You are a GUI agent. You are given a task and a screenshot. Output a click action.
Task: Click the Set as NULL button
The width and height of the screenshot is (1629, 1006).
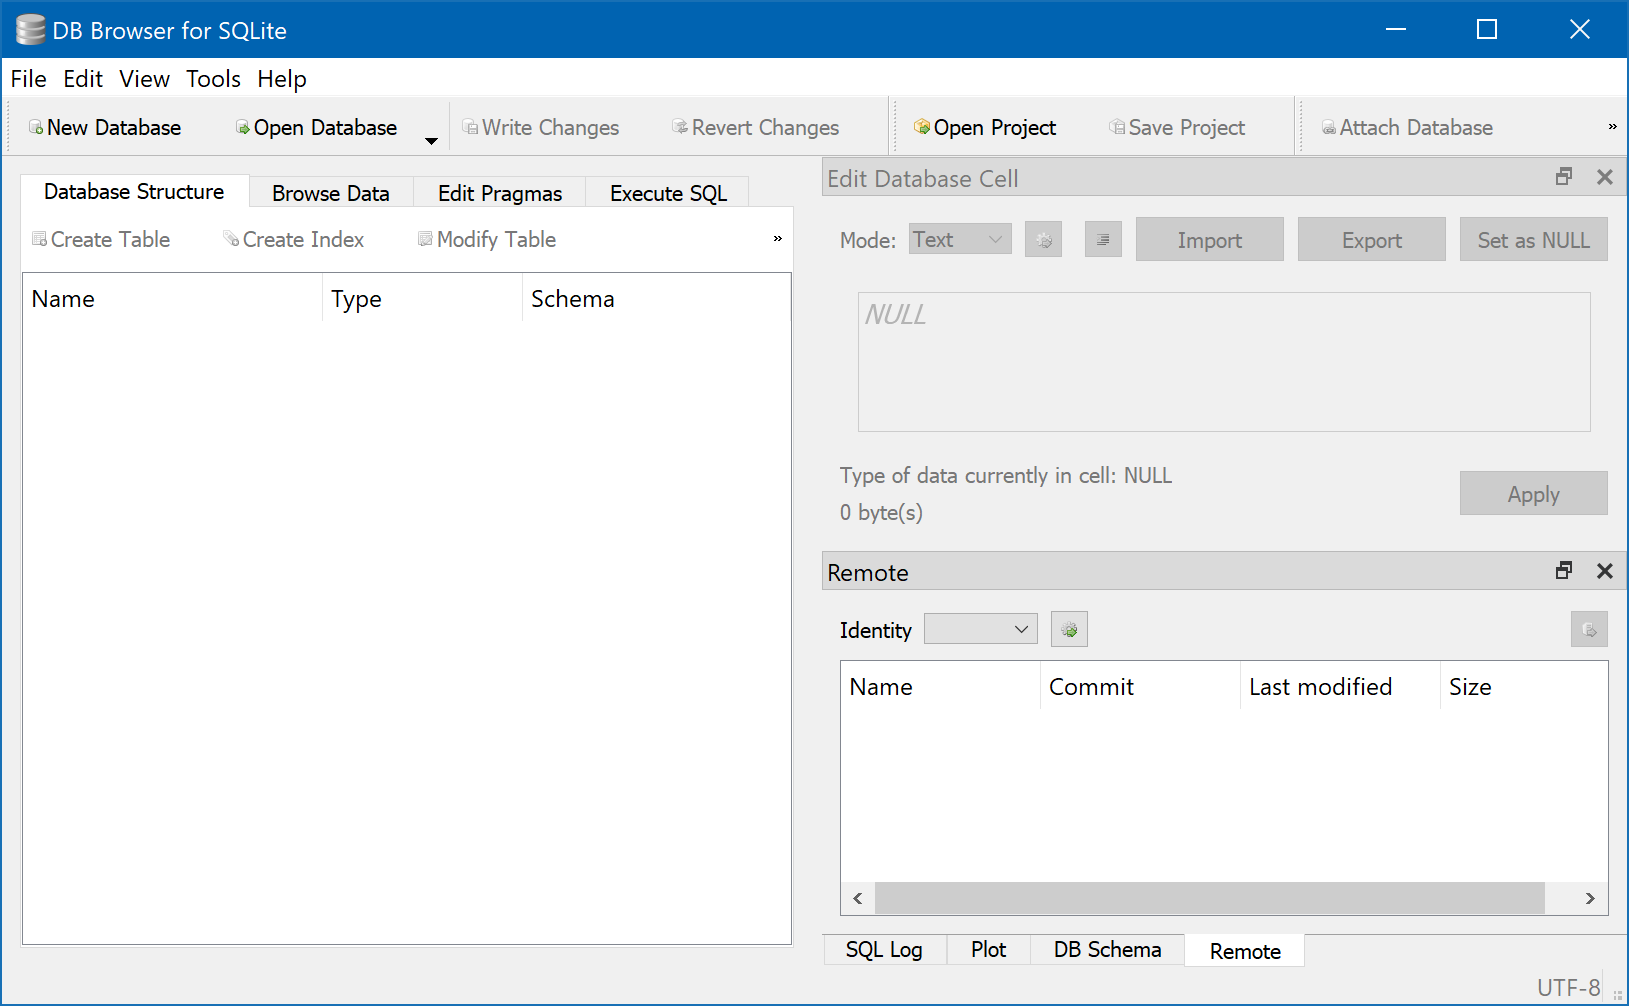pyautogui.click(x=1533, y=239)
